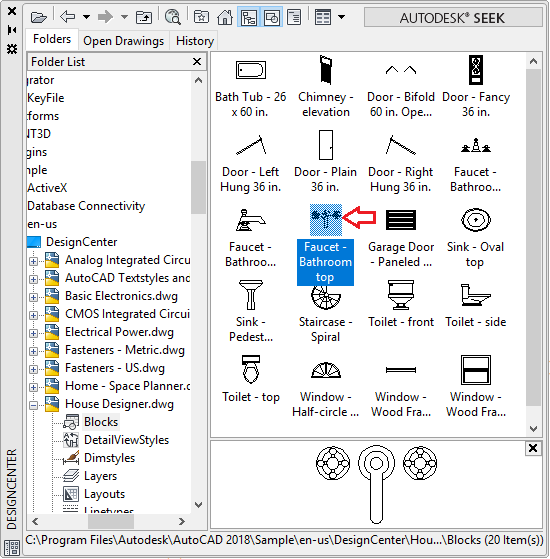Click the Home icon
550x559 pixels.
(225, 17)
